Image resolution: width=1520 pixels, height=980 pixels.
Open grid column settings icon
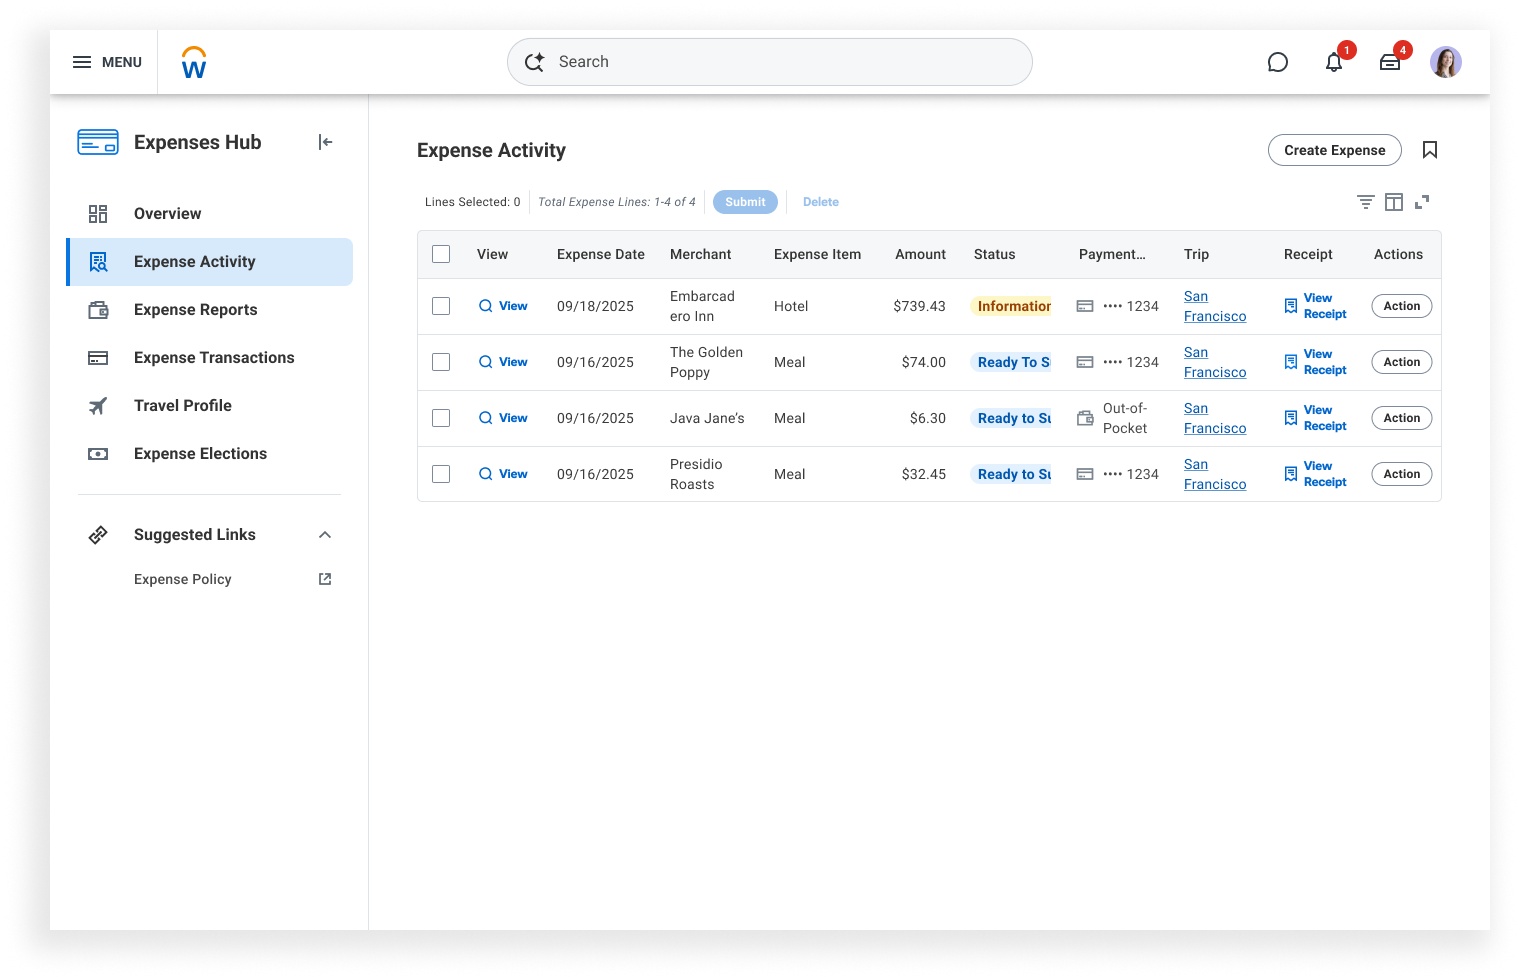point(1394,201)
